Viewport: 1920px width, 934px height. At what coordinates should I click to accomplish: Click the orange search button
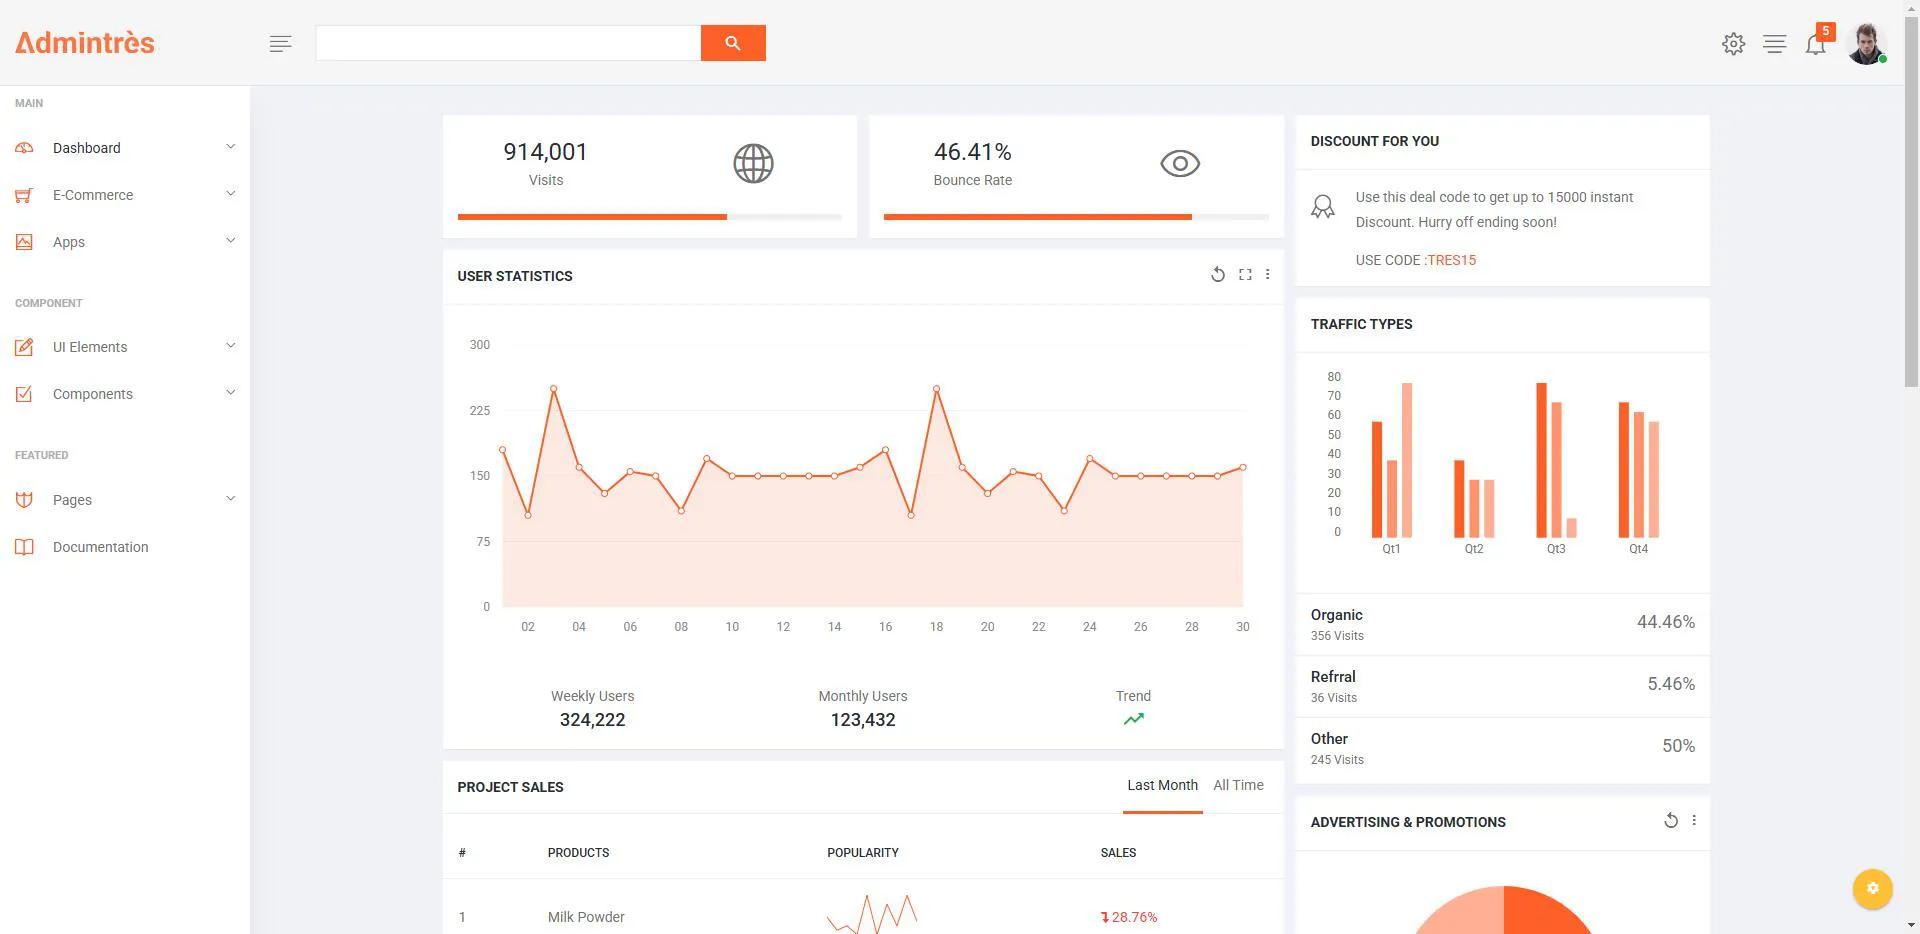733,43
